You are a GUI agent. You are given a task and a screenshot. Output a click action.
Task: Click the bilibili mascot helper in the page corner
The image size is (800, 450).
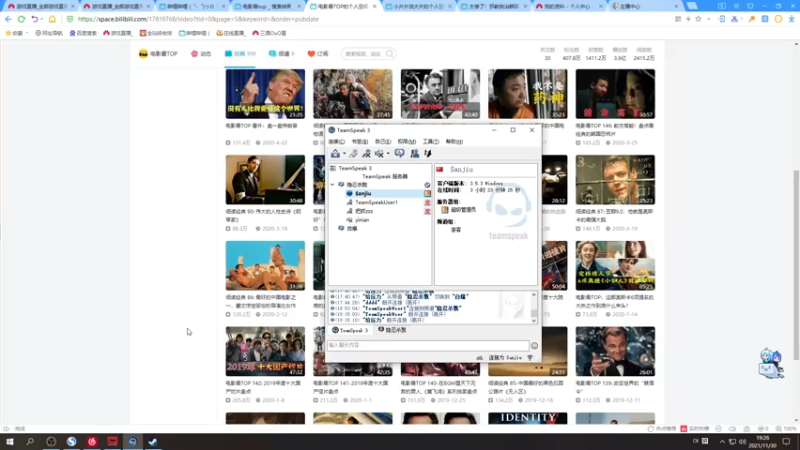[771, 363]
